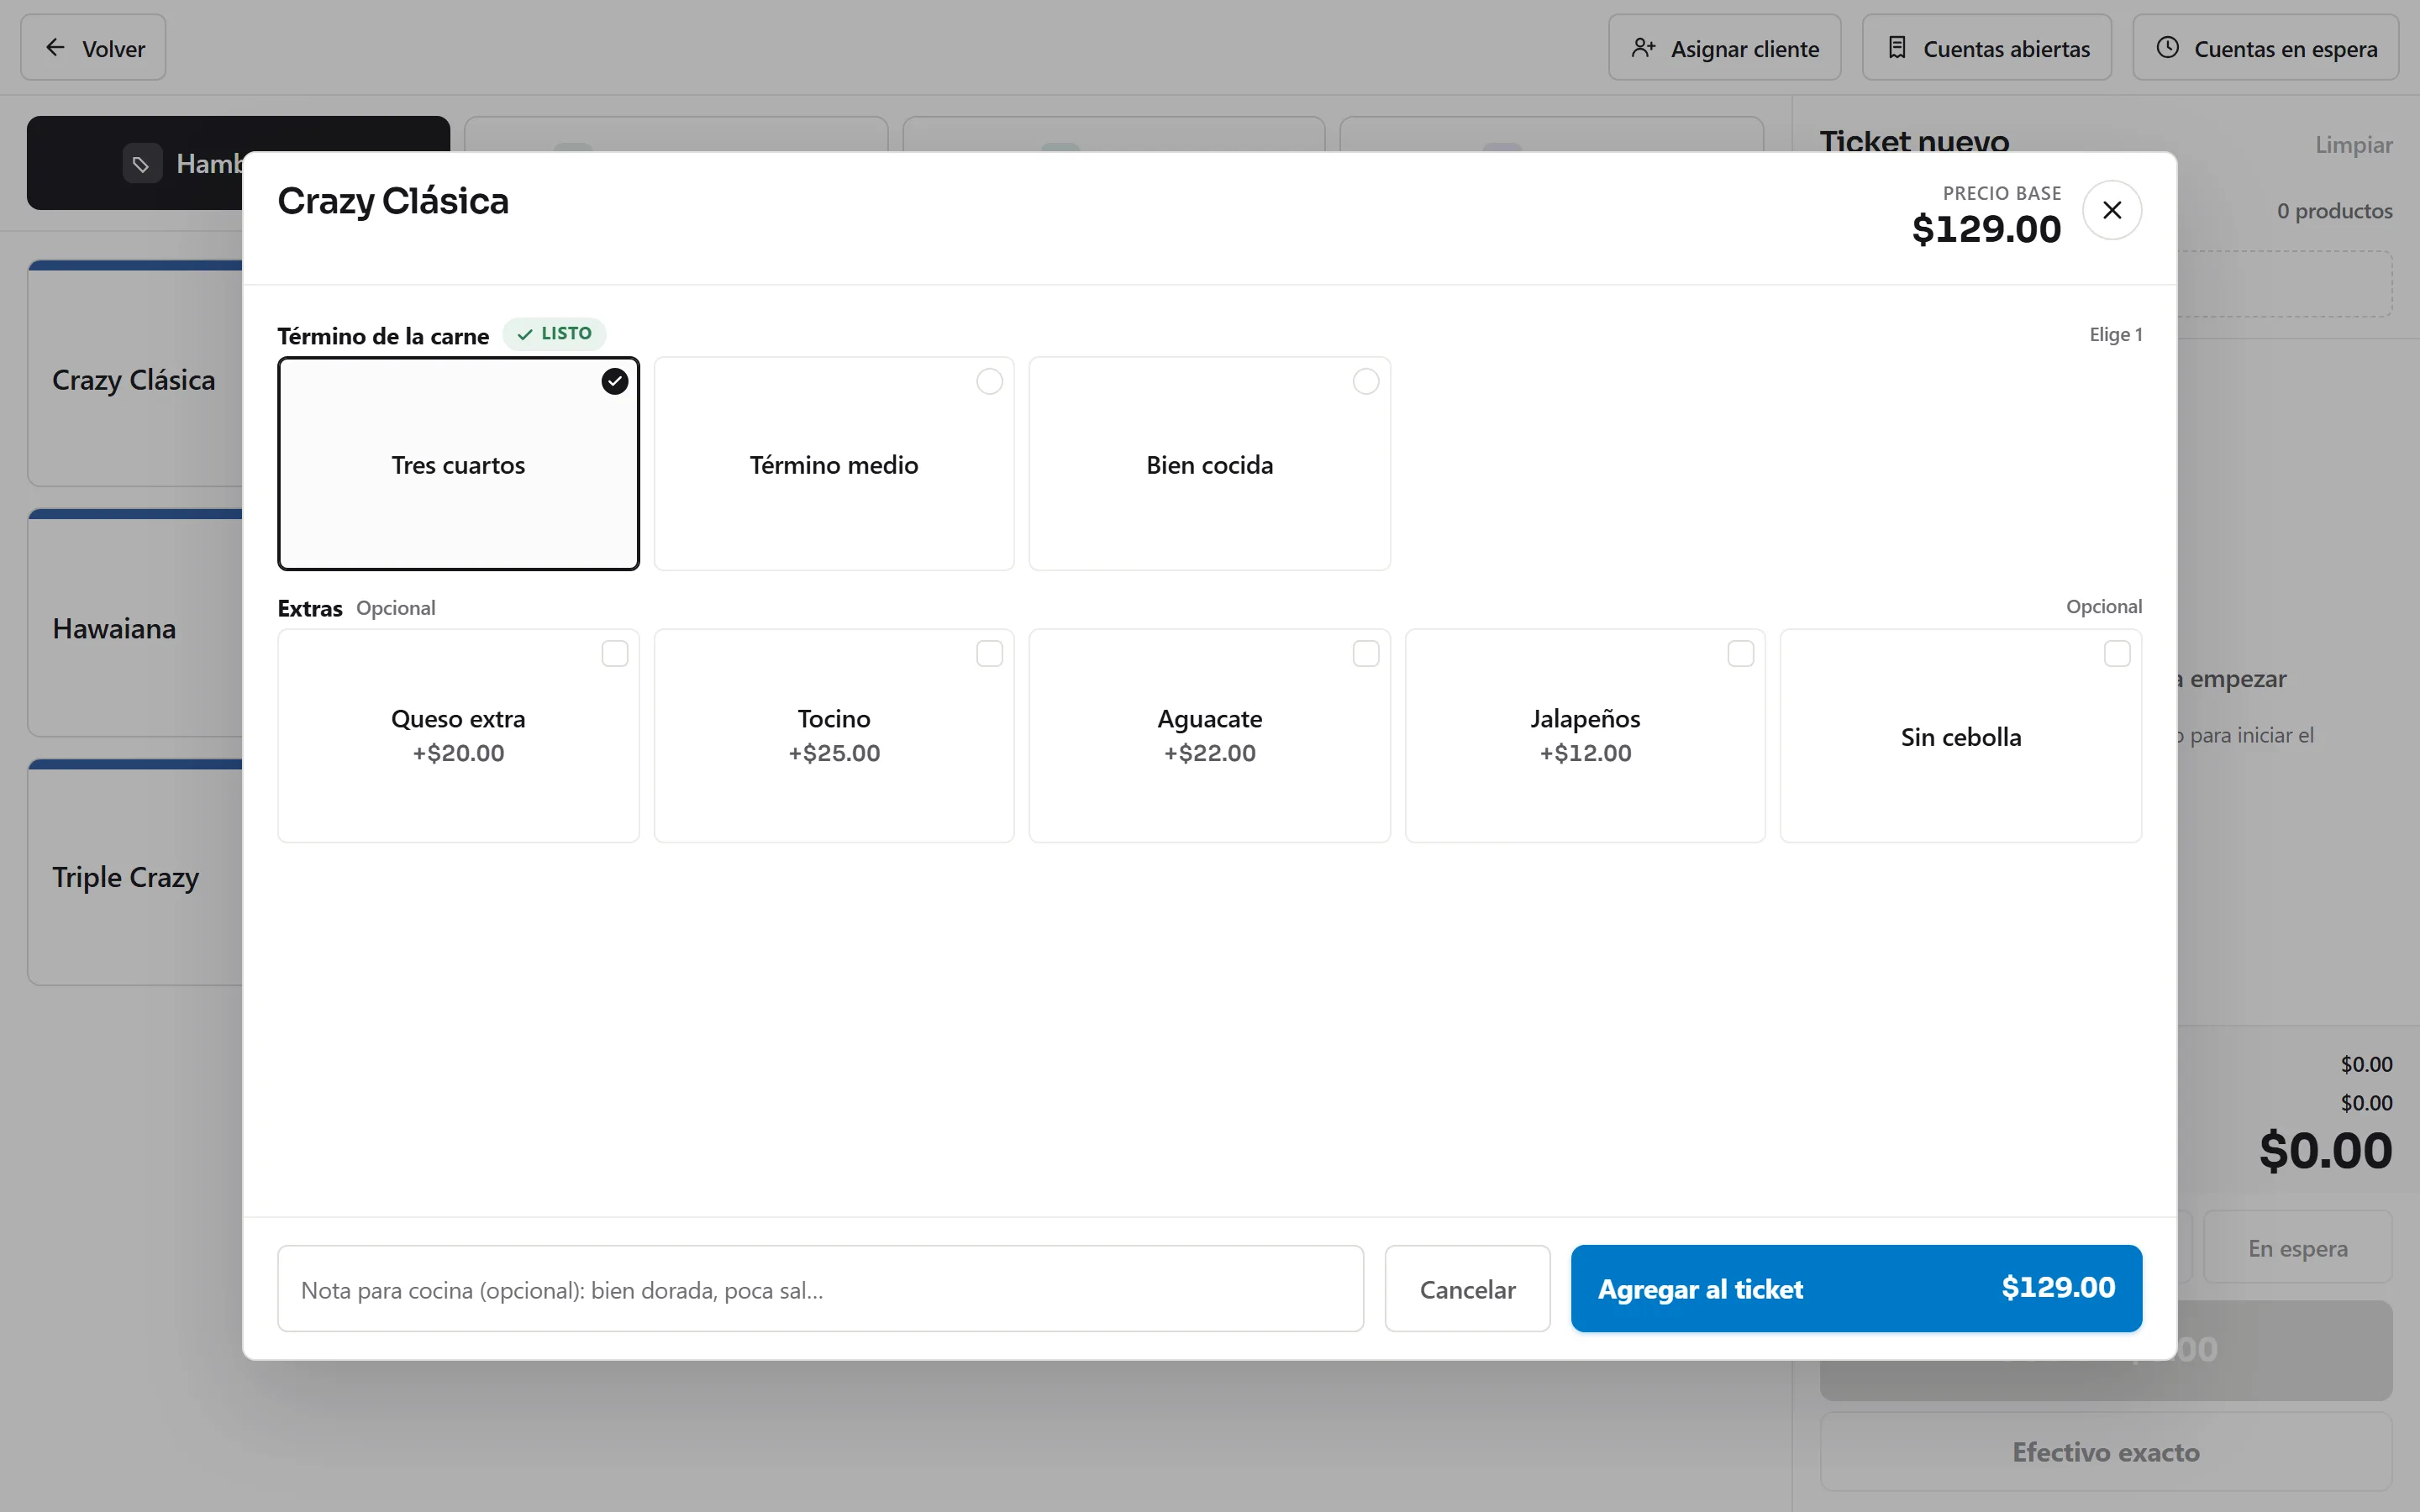Click the +$25.00 price under Tocino
The image size is (2420, 1512).
click(x=834, y=753)
